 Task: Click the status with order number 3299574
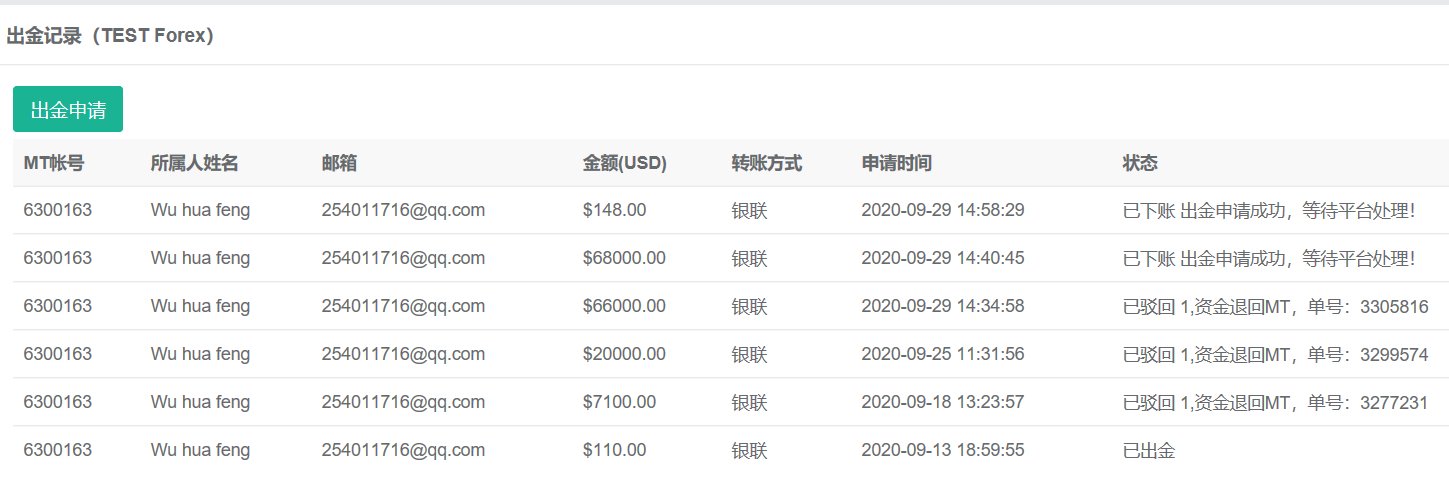tap(1275, 354)
